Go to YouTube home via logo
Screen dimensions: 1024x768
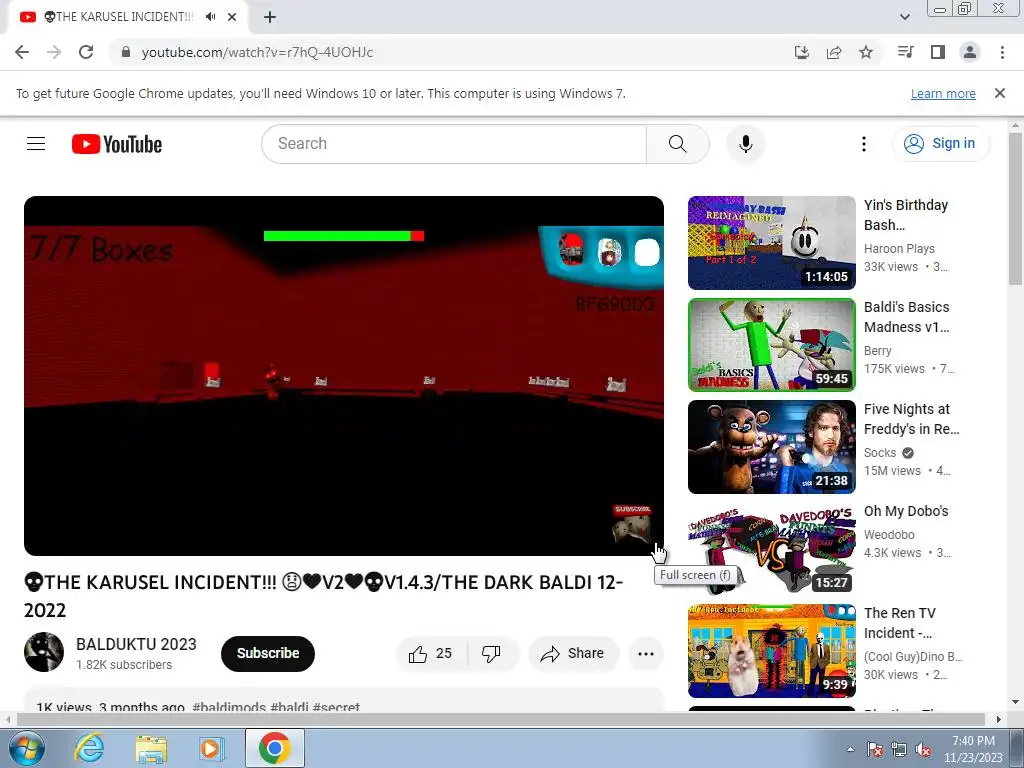pos(117,144)
